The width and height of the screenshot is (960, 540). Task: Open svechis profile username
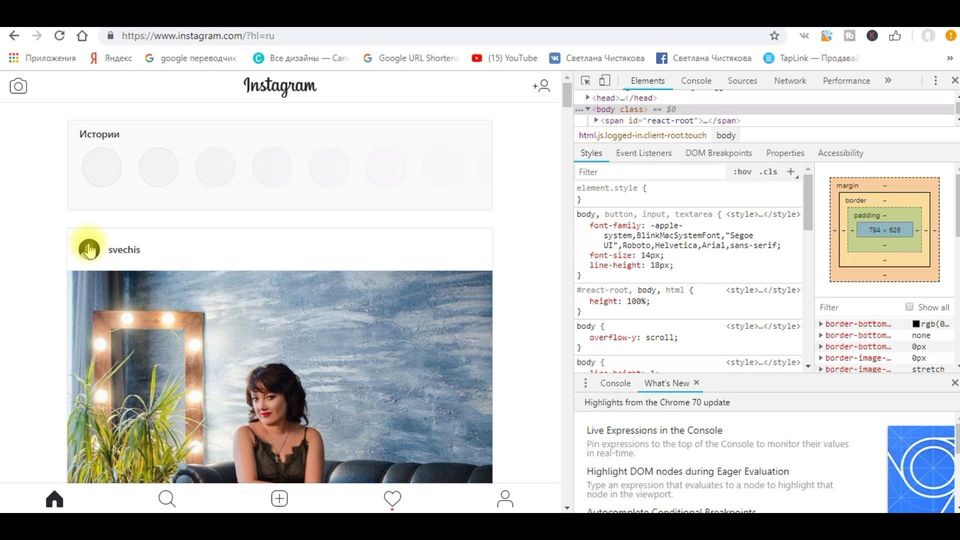[x=124, y=250]
